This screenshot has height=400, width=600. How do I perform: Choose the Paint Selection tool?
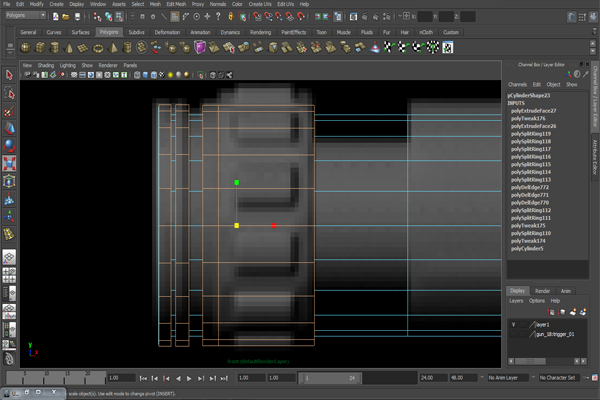[x=9, y=111]
